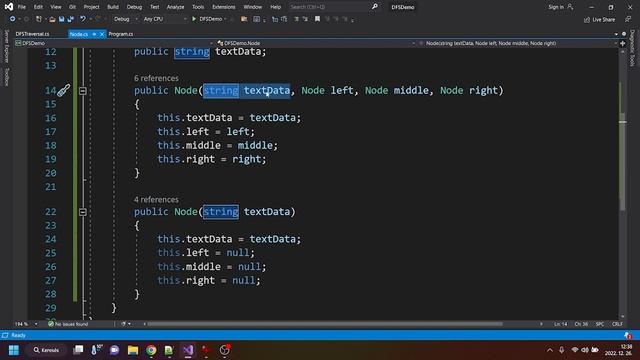Open the DFSDemo startup project dropdown arrow

point(225,19)
